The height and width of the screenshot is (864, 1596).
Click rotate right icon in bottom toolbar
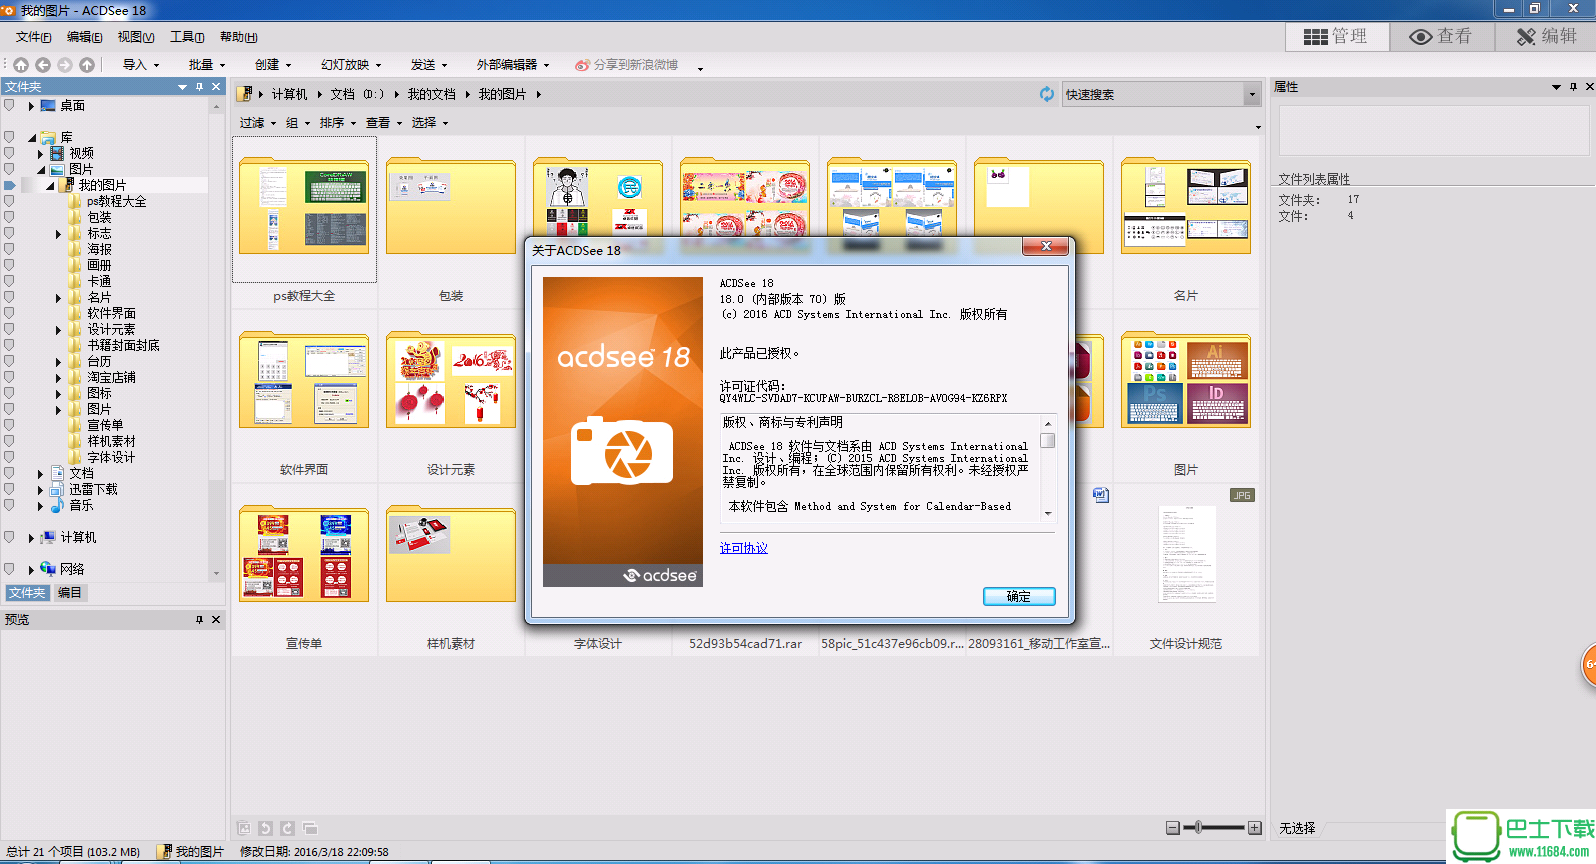coord(287,828)
